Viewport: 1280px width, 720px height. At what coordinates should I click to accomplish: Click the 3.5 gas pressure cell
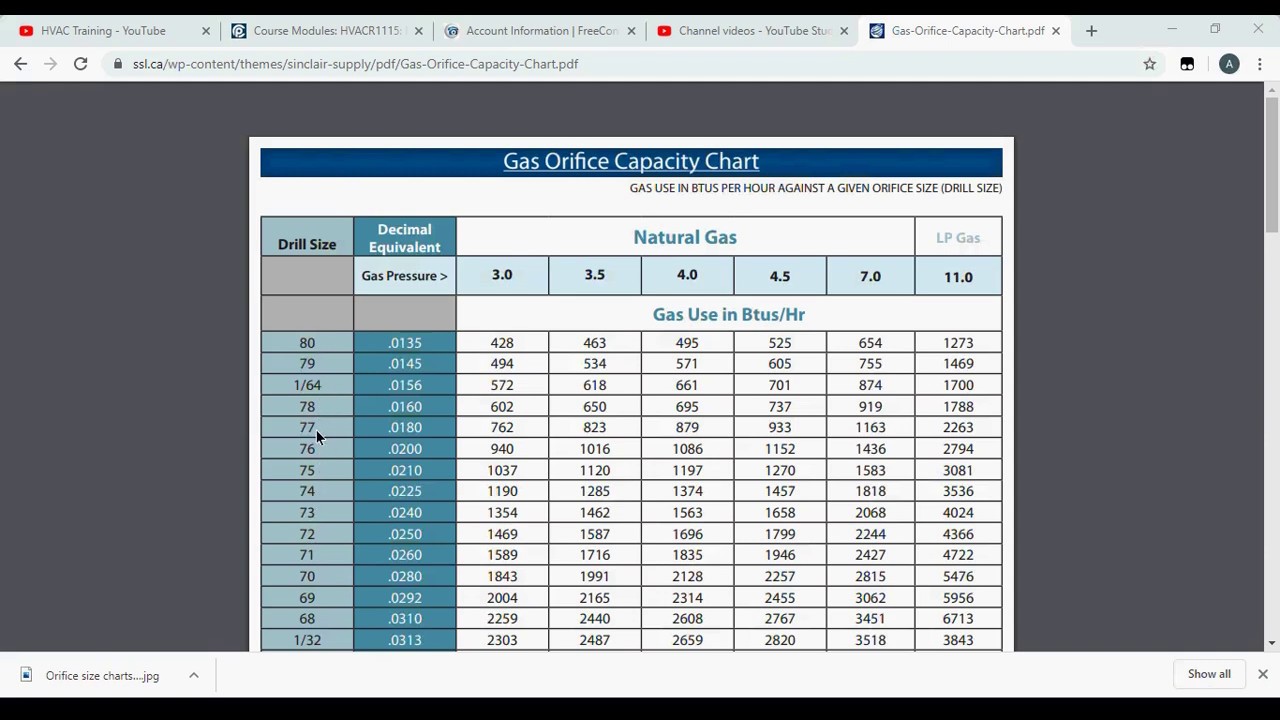(595, 275)
